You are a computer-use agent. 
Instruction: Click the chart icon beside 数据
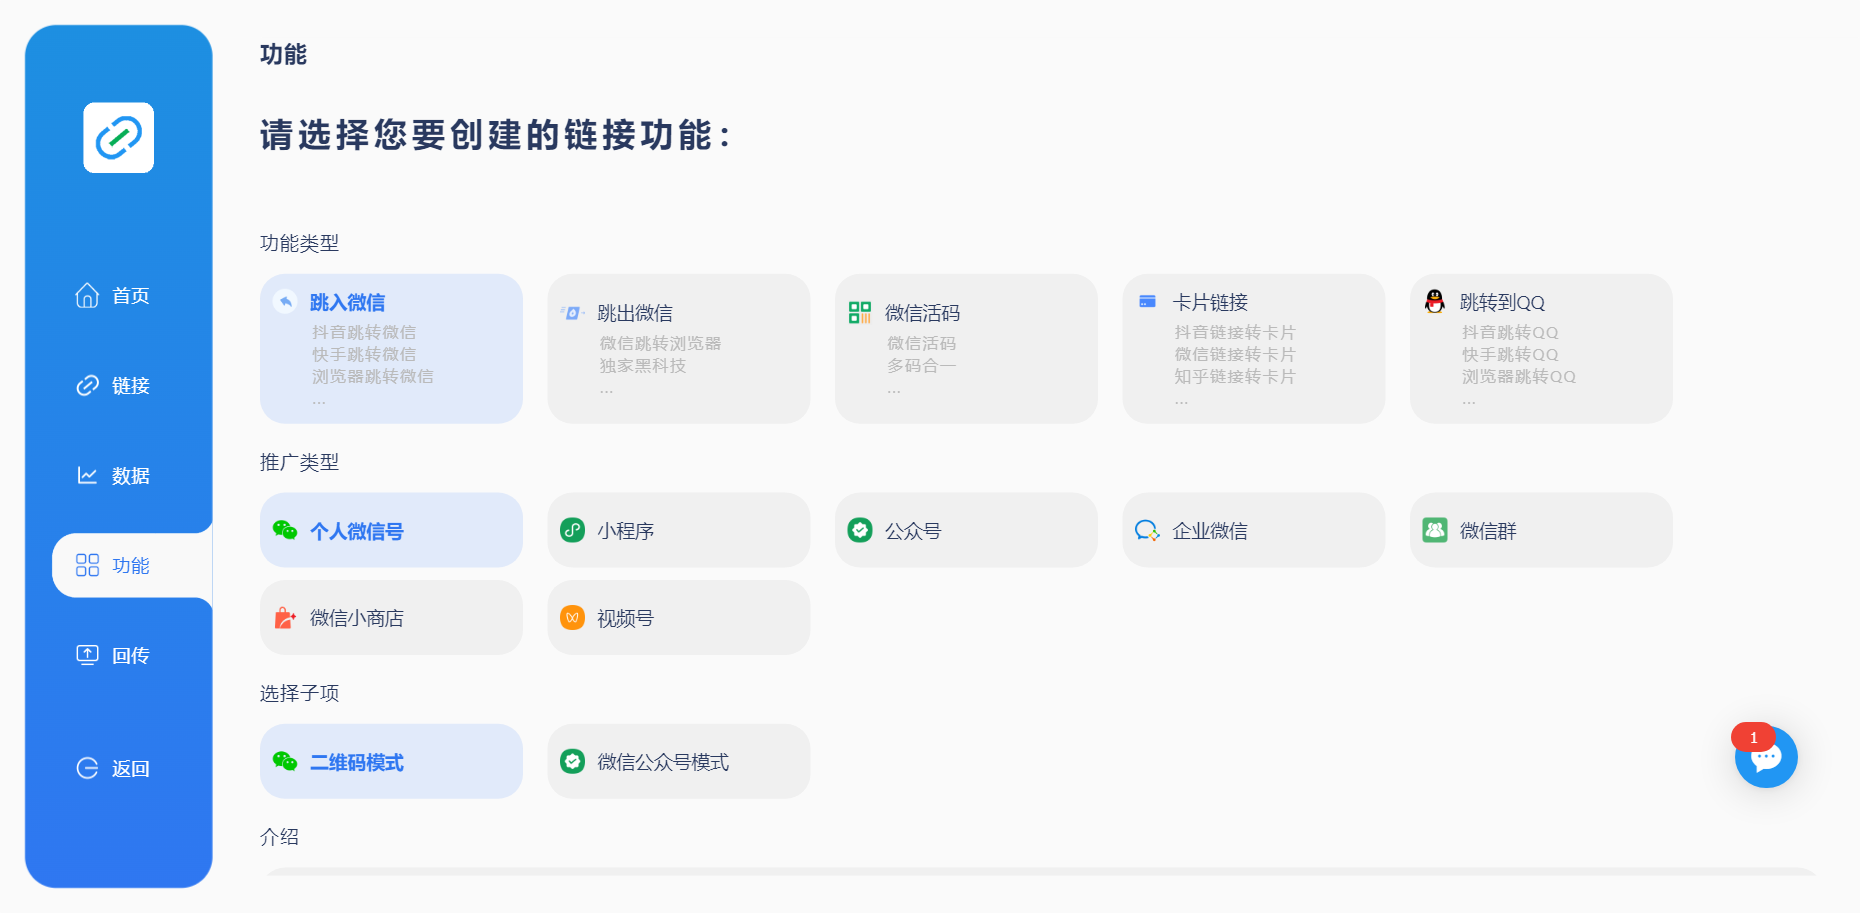click(x=88, y=475)
